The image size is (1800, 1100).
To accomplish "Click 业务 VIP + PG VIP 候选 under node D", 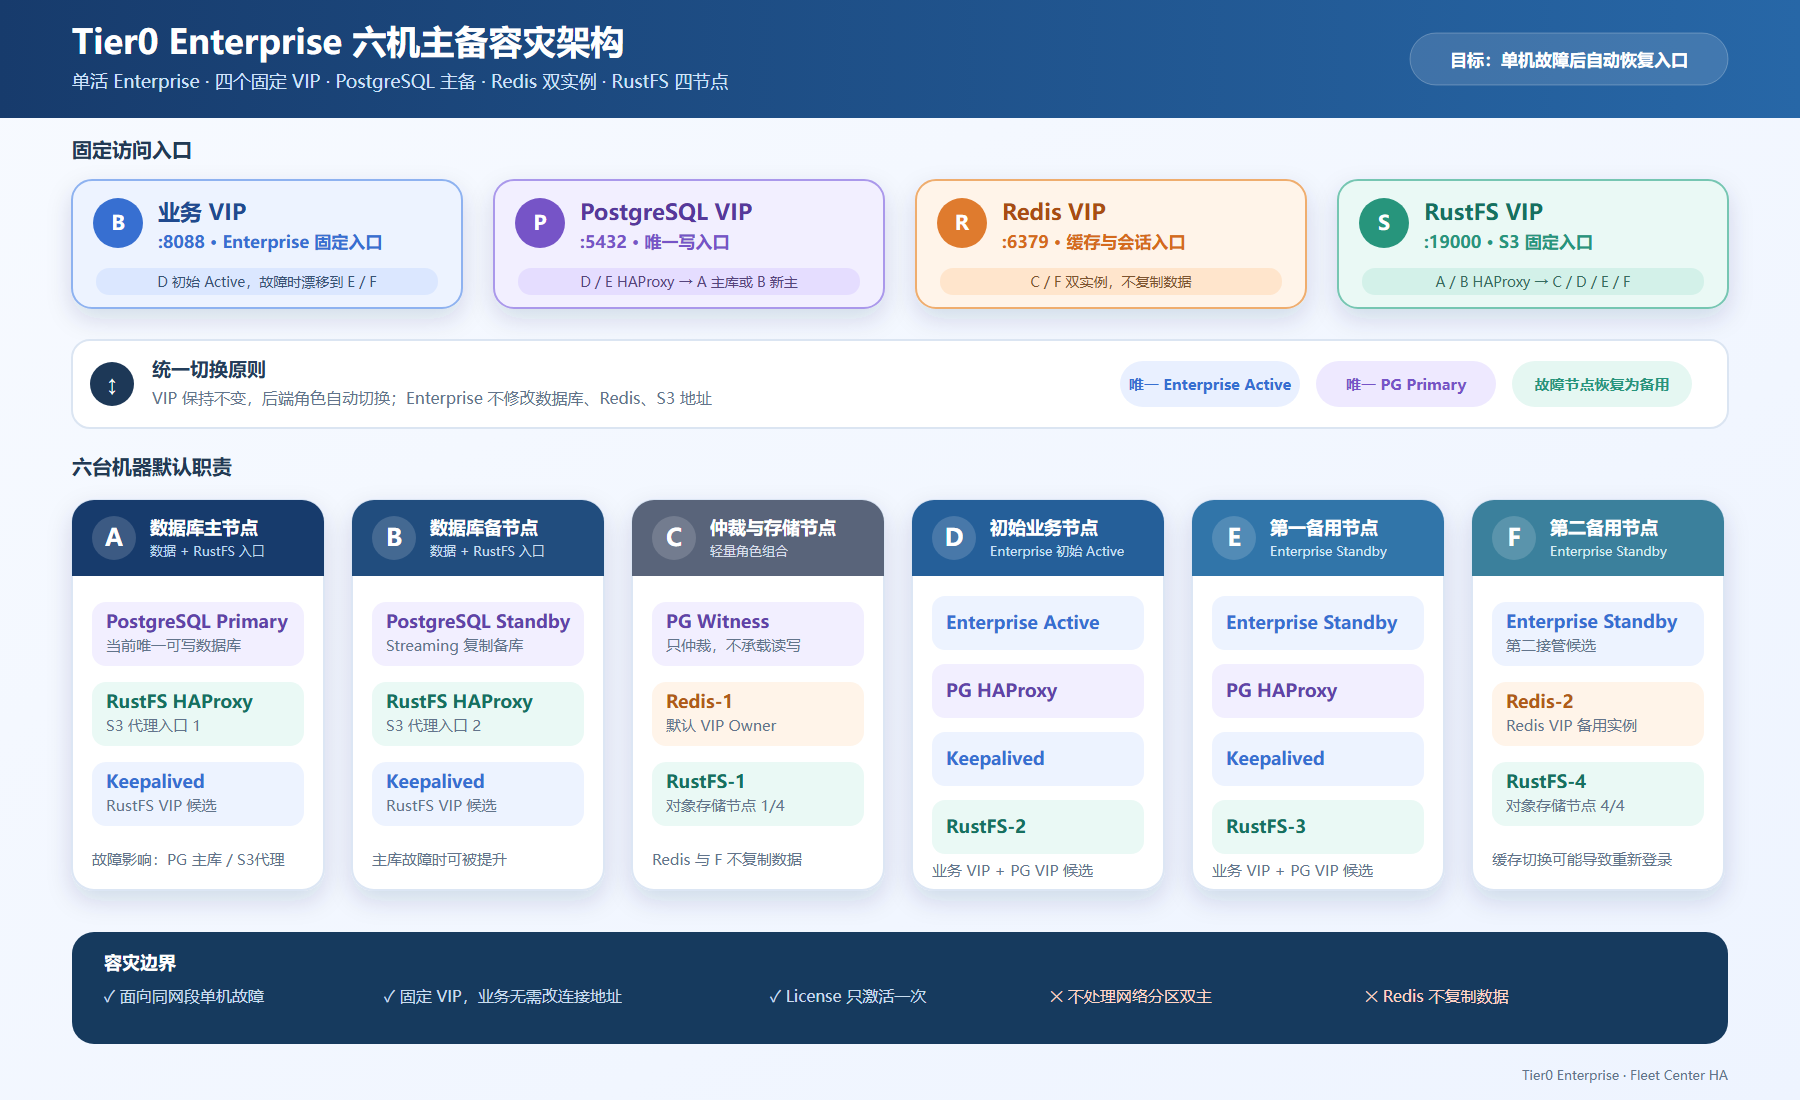I will [1012, 871].
